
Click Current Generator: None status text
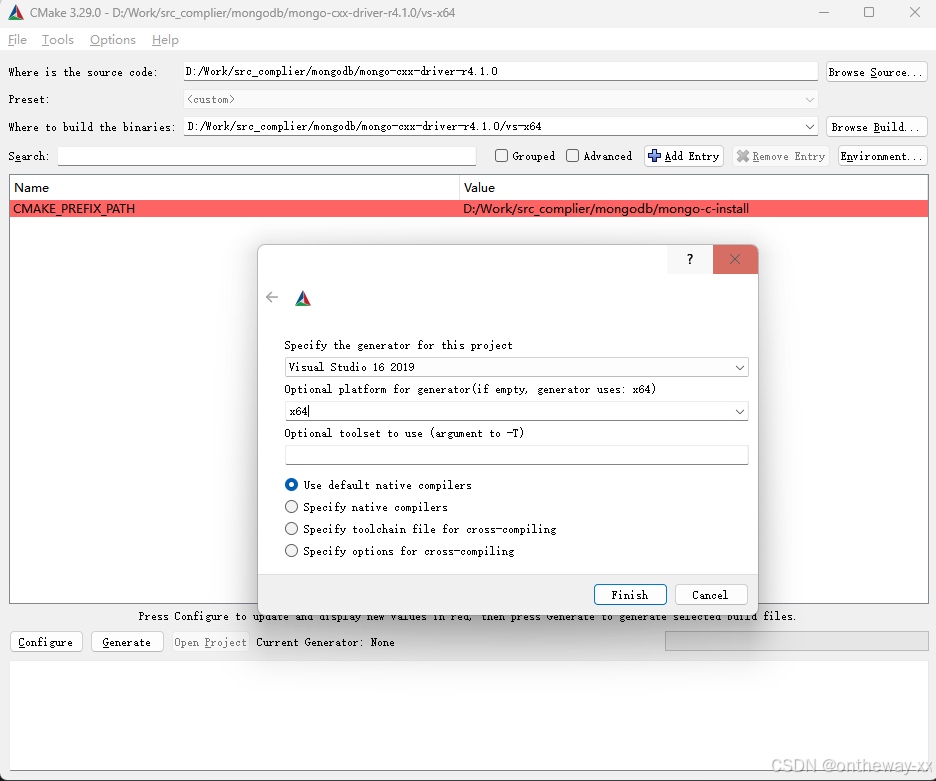tap(325, 642)
